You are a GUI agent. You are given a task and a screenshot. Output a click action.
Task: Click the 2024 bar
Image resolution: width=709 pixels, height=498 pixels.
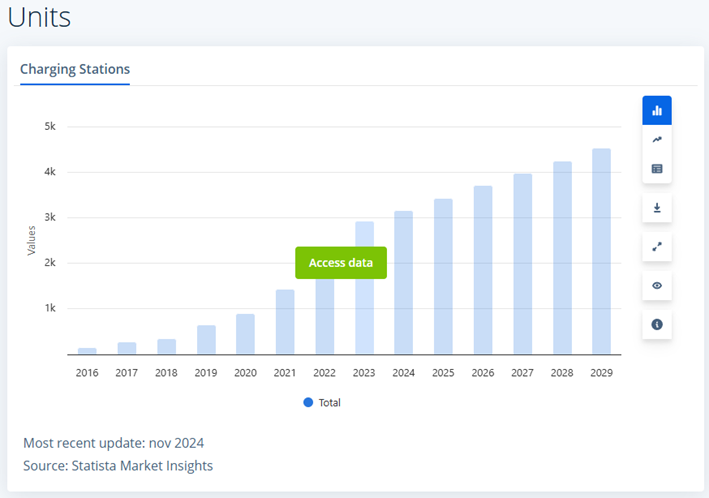403,283
